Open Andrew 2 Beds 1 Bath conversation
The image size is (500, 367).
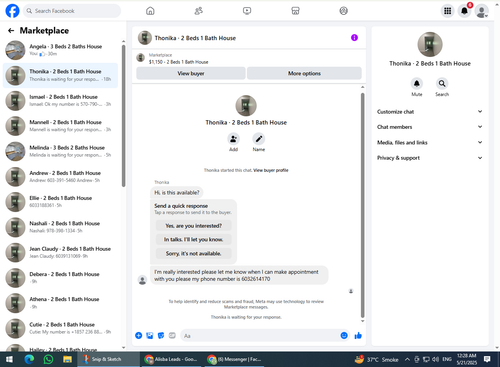[60, 177]
